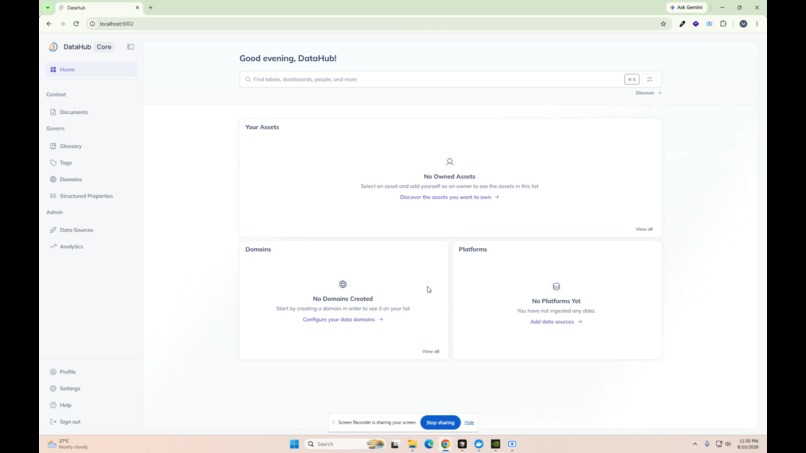The height and width of the screenshot is (453, 806).
Task: Click the DataHub logo icon
Action: click(x=53, y=47)
